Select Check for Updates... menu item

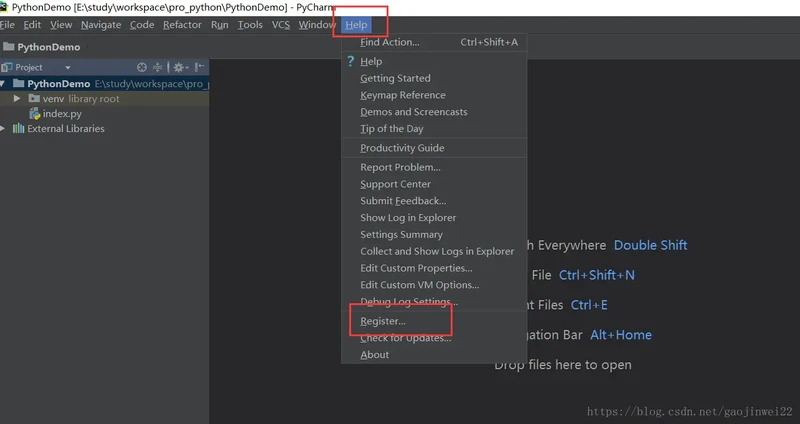pyautogui.click(x=405, y=338)
